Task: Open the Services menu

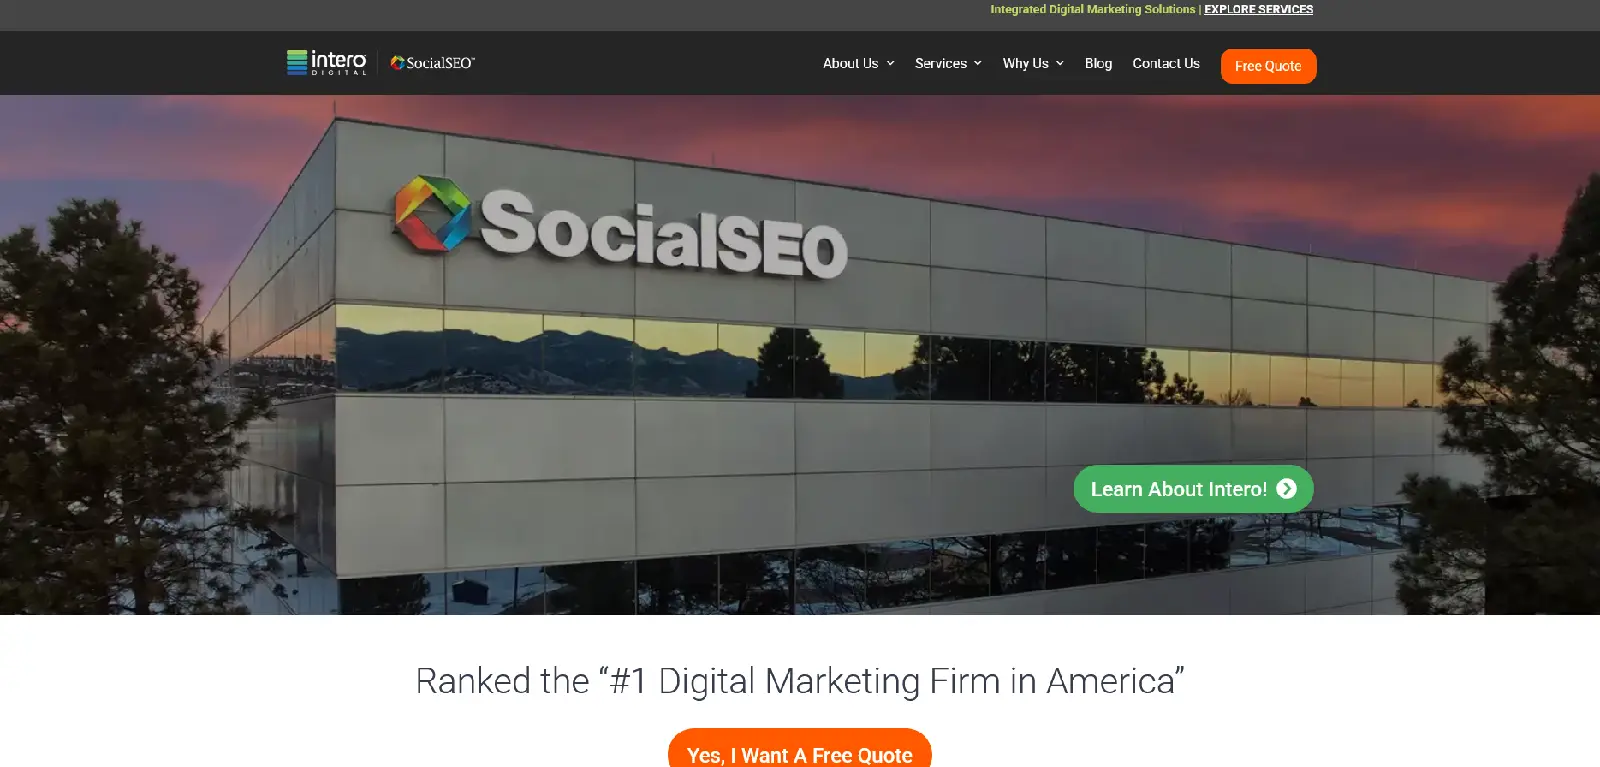Action: tap(940, 63)
